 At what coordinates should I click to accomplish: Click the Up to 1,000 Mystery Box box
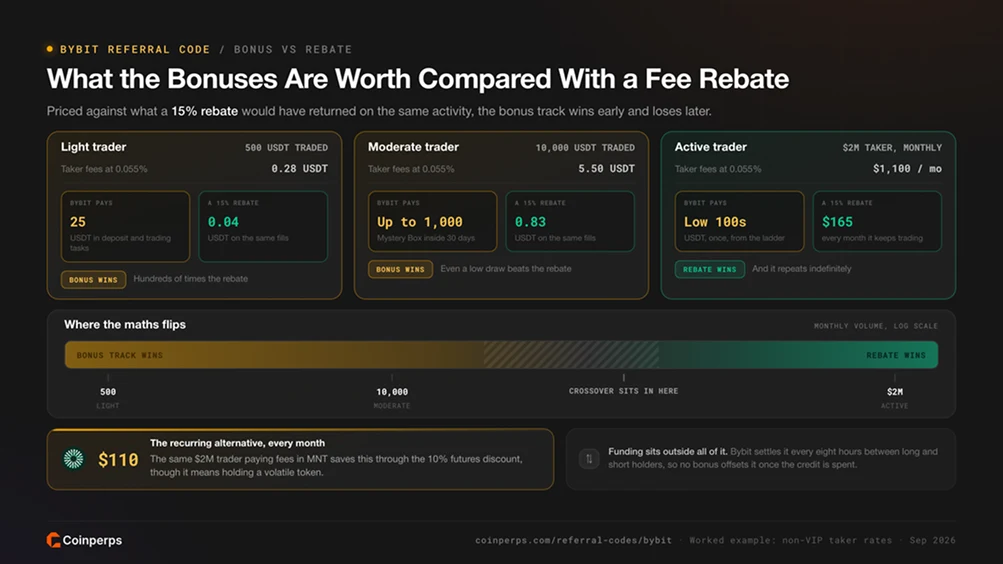(x=432, y=221)
